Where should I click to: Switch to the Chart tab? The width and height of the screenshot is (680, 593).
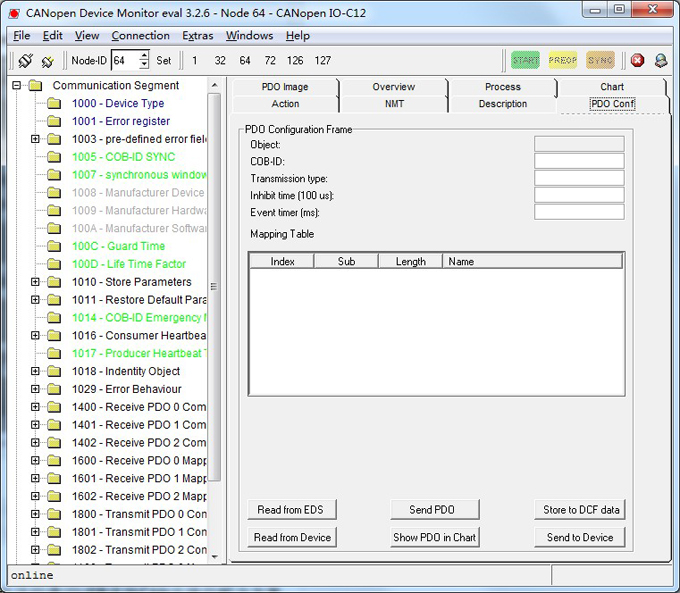click(612, 87)
